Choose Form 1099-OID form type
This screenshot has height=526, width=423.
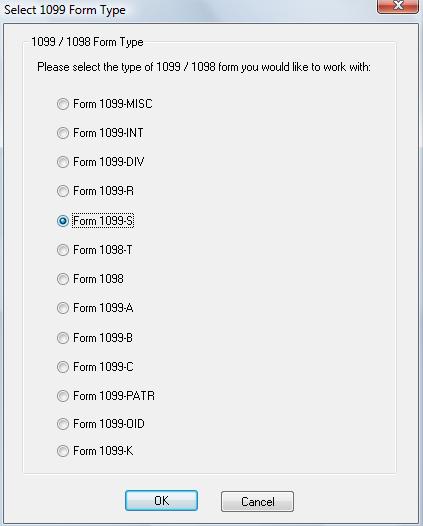tap(63, 424)
